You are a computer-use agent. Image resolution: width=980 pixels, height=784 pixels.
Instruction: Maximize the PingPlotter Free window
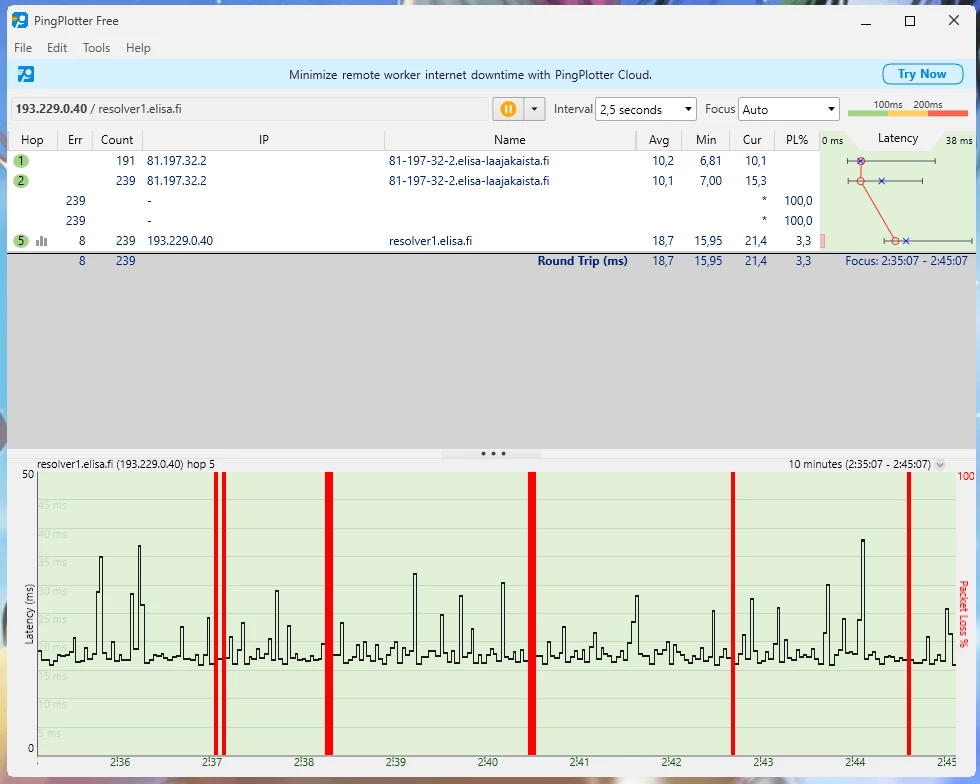pyautogui.click(x=910, y=21)
